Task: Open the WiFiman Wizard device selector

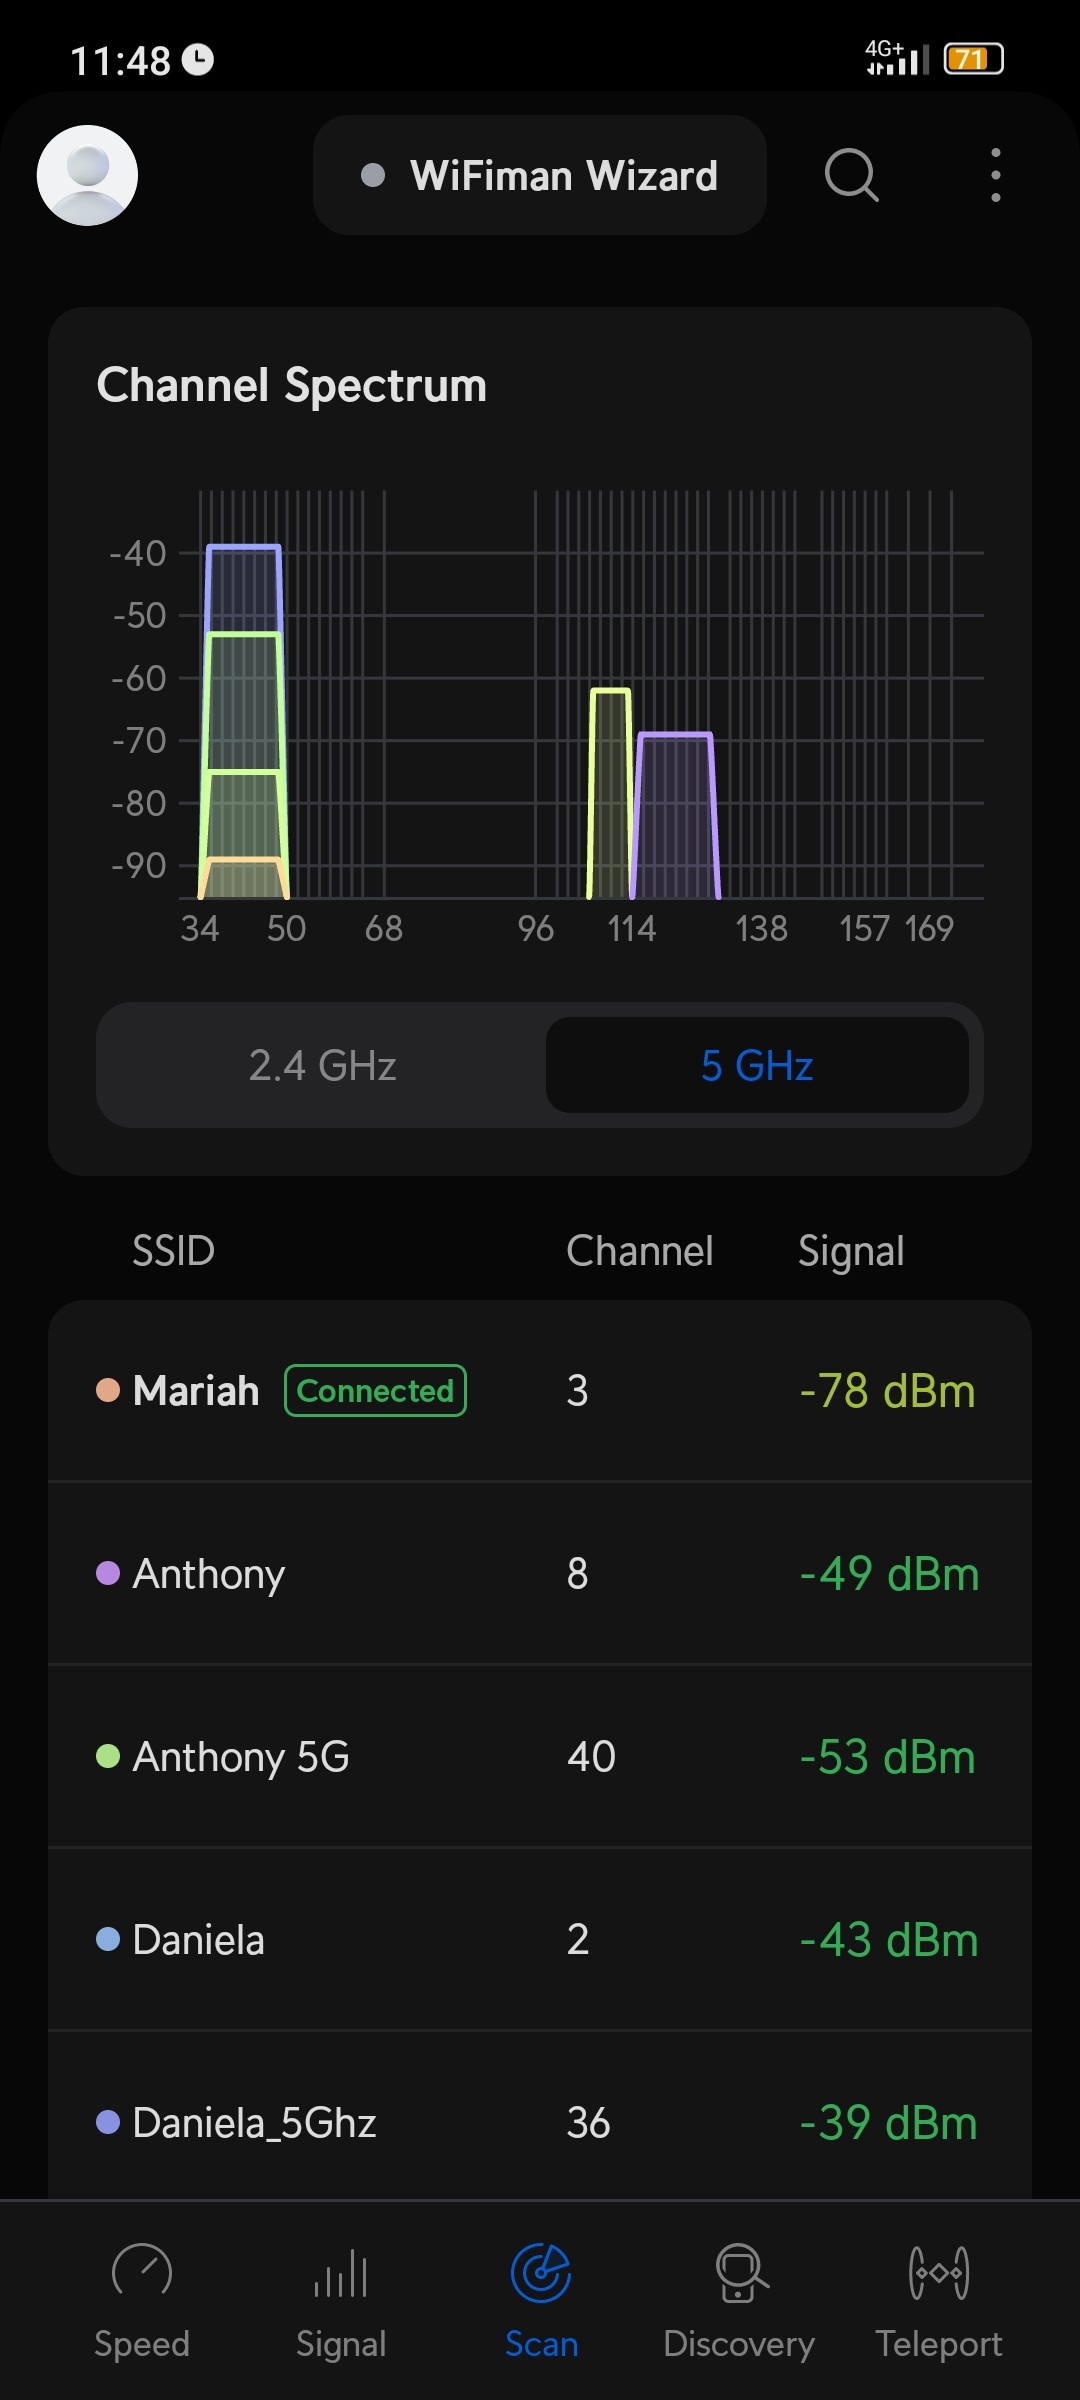Action: pyautogui.click(x=540, y=175)
